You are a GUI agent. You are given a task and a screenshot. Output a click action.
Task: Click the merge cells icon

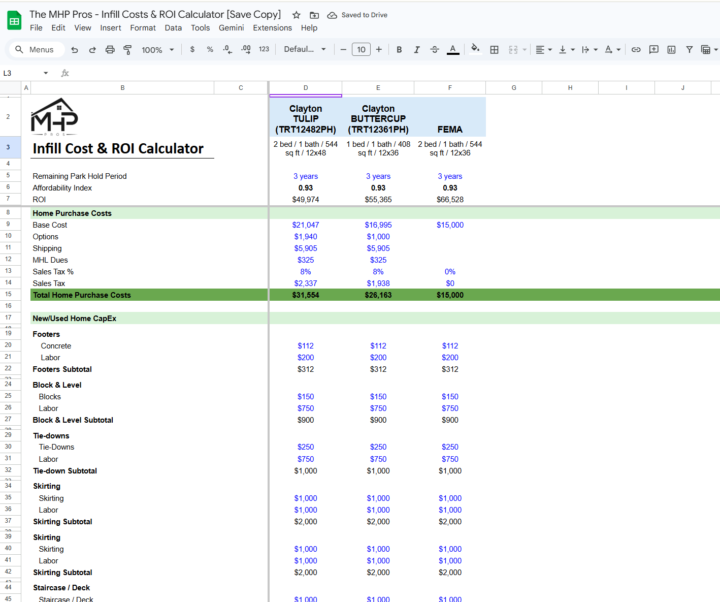pyautogui.click(x=513, y=50)
